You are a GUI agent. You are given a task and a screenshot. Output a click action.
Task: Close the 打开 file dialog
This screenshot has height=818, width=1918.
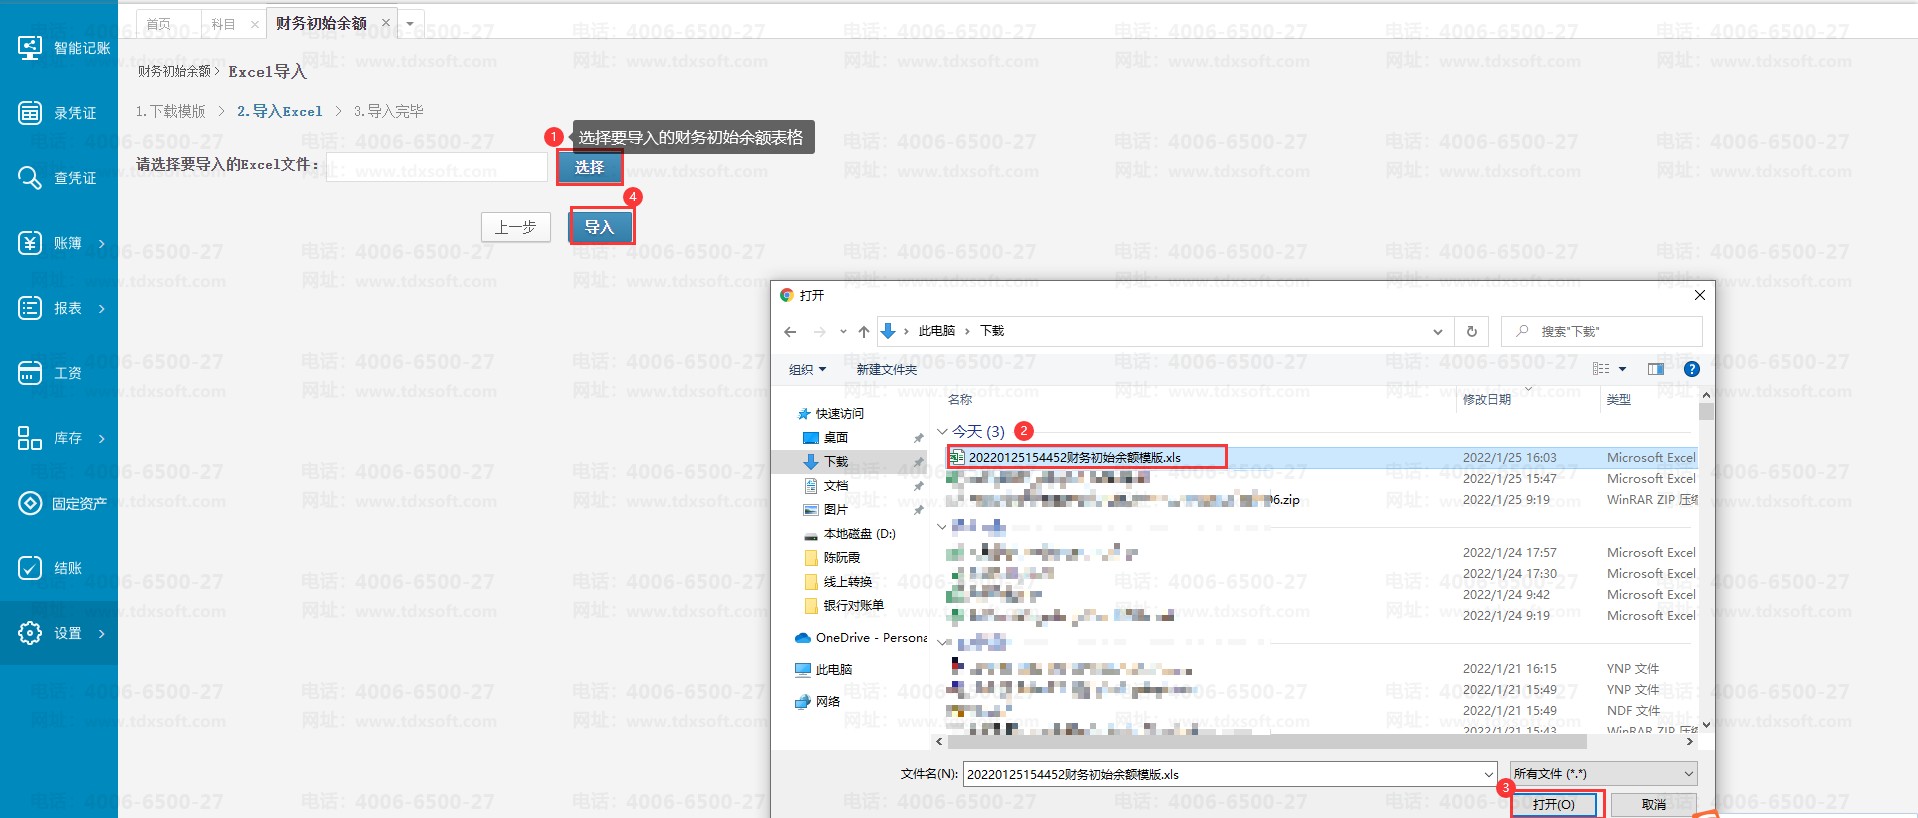[1700, 295]
